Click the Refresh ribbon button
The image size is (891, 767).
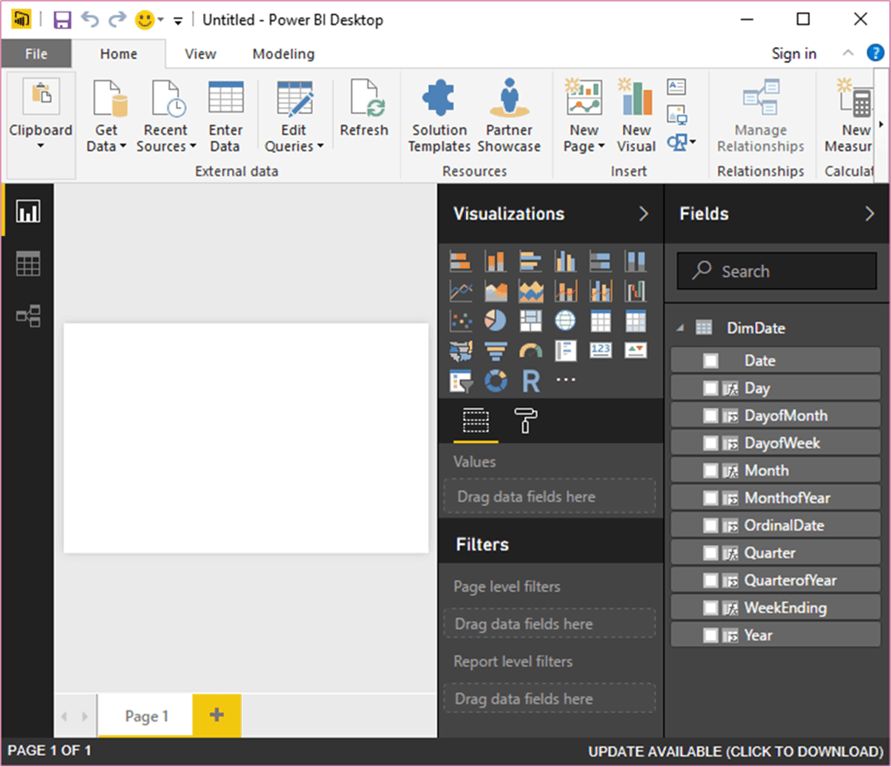tap(364, 108)
